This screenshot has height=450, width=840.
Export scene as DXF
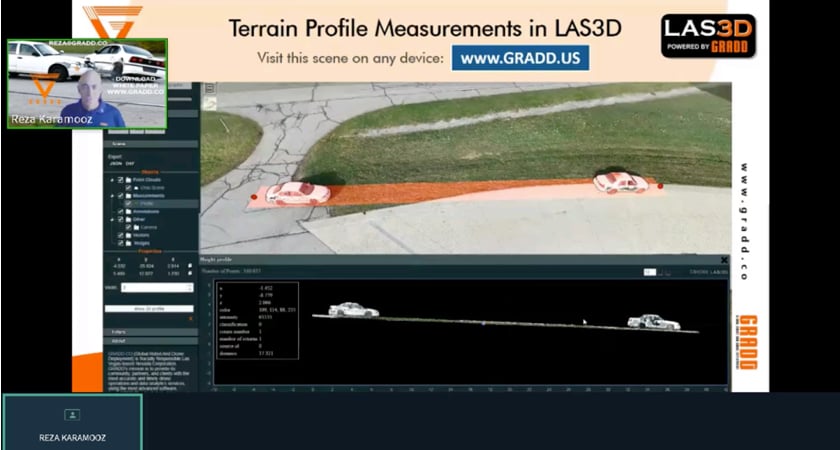tap(130, 163)
